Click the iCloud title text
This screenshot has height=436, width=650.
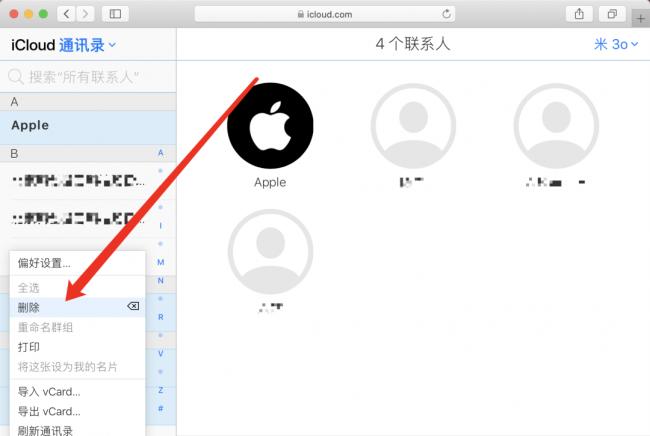[33, 45]
